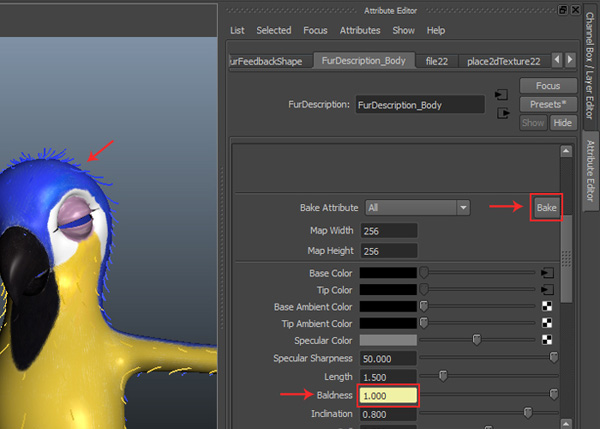Open Channel Box / Layer Editor side tab
This screenshot has width=600, height=429.
[x=590, y=65]
